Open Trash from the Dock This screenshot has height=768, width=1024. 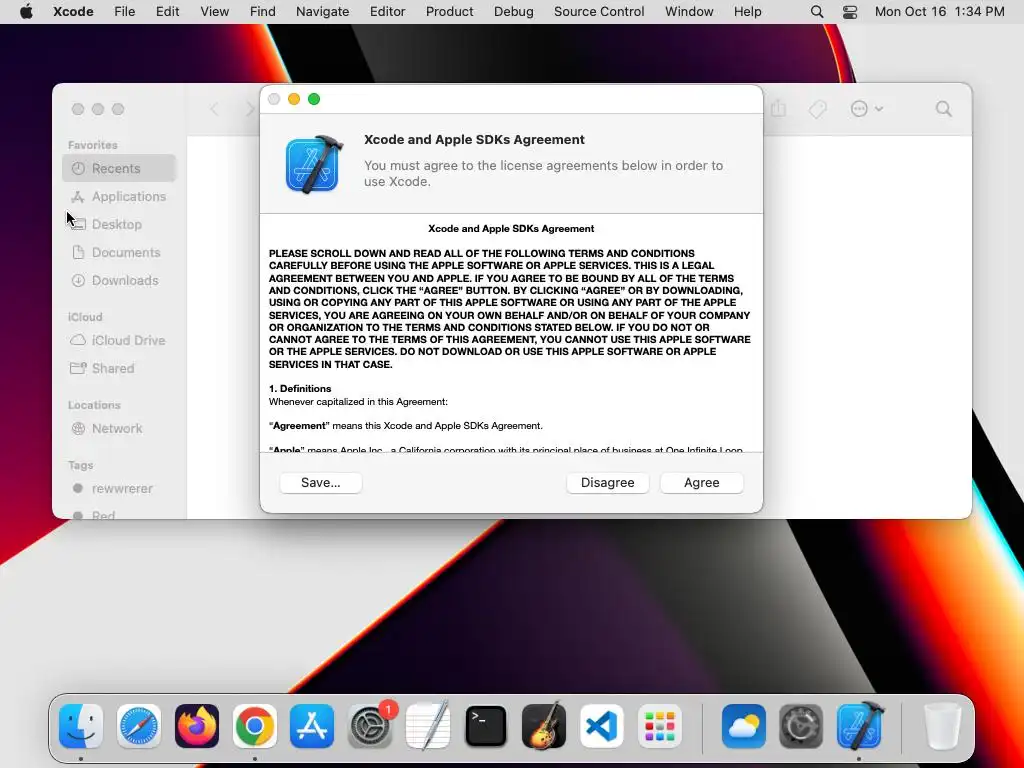click(942, 726)
